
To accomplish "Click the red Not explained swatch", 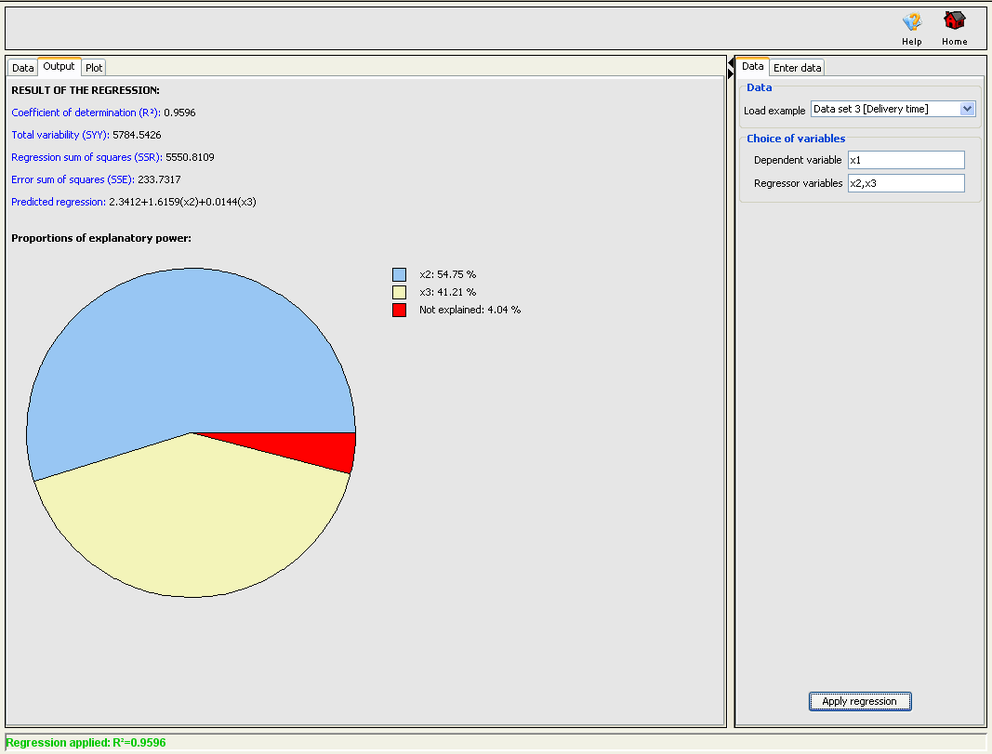I will click(x=399, y=310).
